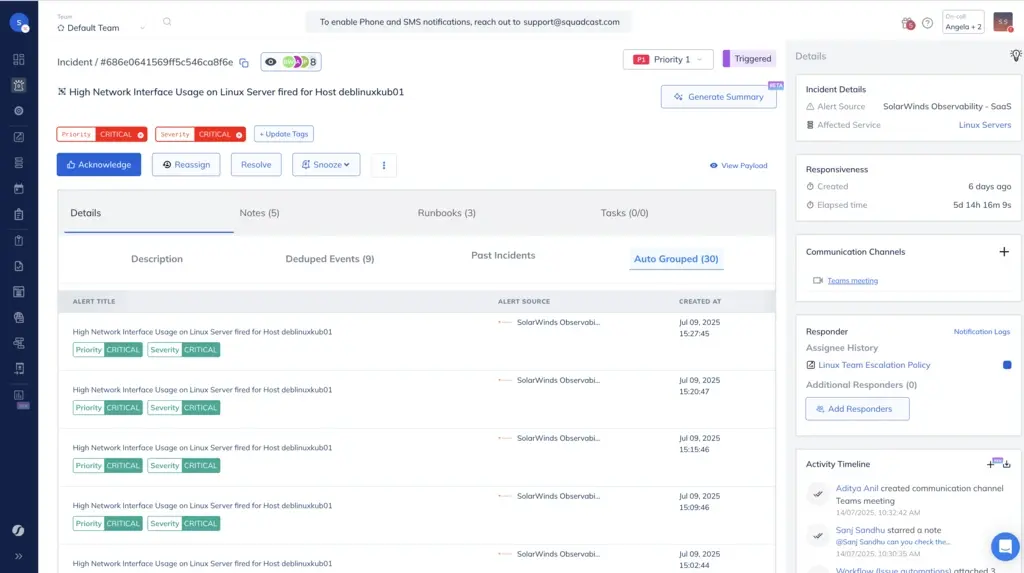Viewport: 1024px width, 573px height.
Task: Open alert row created at 15:15:46
Action: (x=417, y=457)
